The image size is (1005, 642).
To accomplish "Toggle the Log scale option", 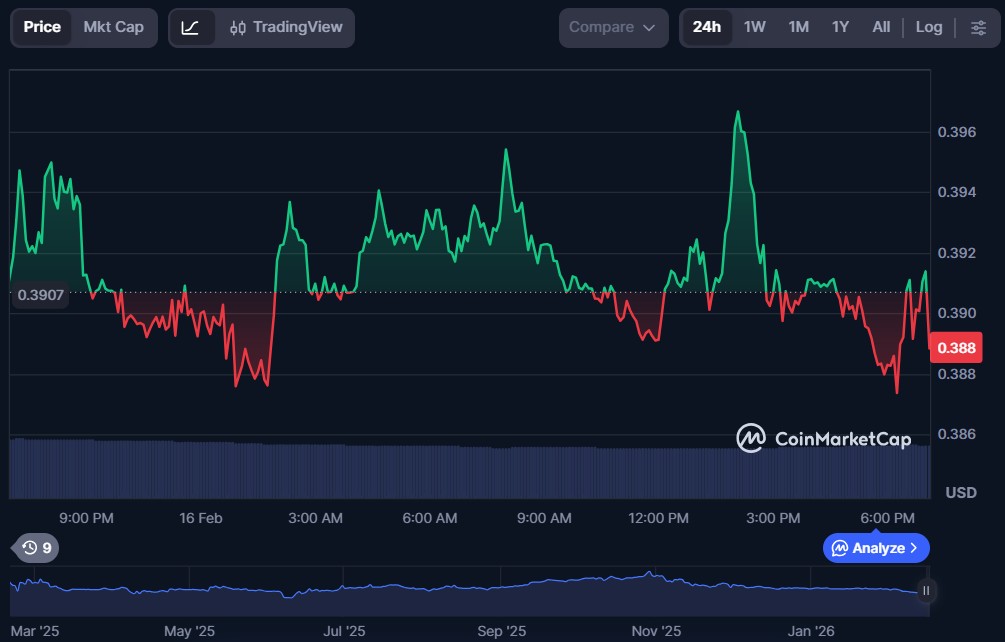I will [x=928, y=27].
